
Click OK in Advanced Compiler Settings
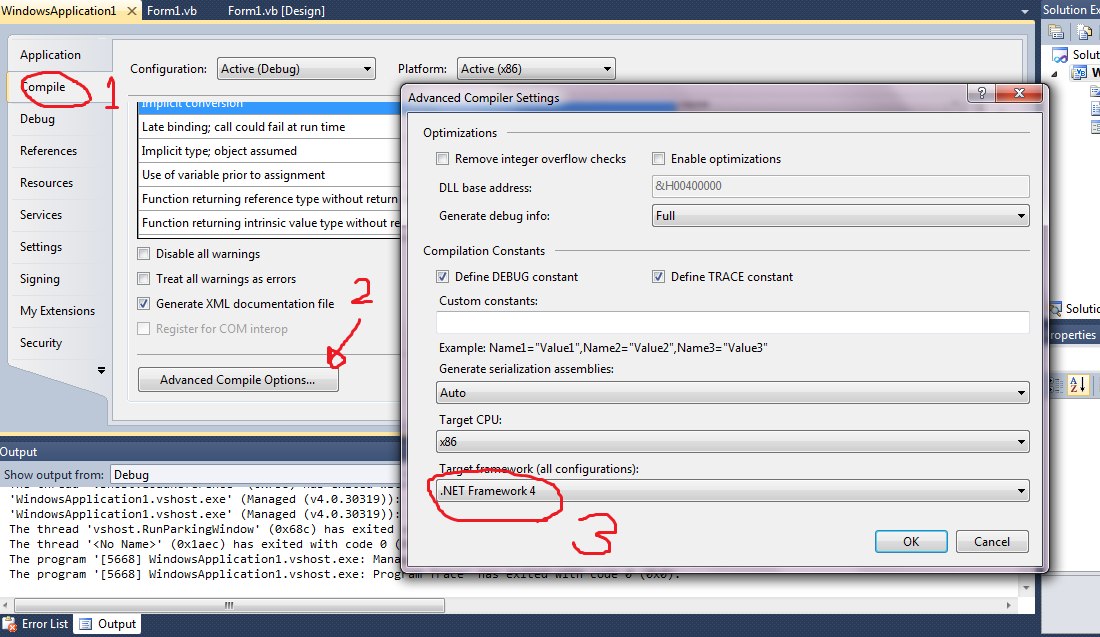click(x=911, y=542)
